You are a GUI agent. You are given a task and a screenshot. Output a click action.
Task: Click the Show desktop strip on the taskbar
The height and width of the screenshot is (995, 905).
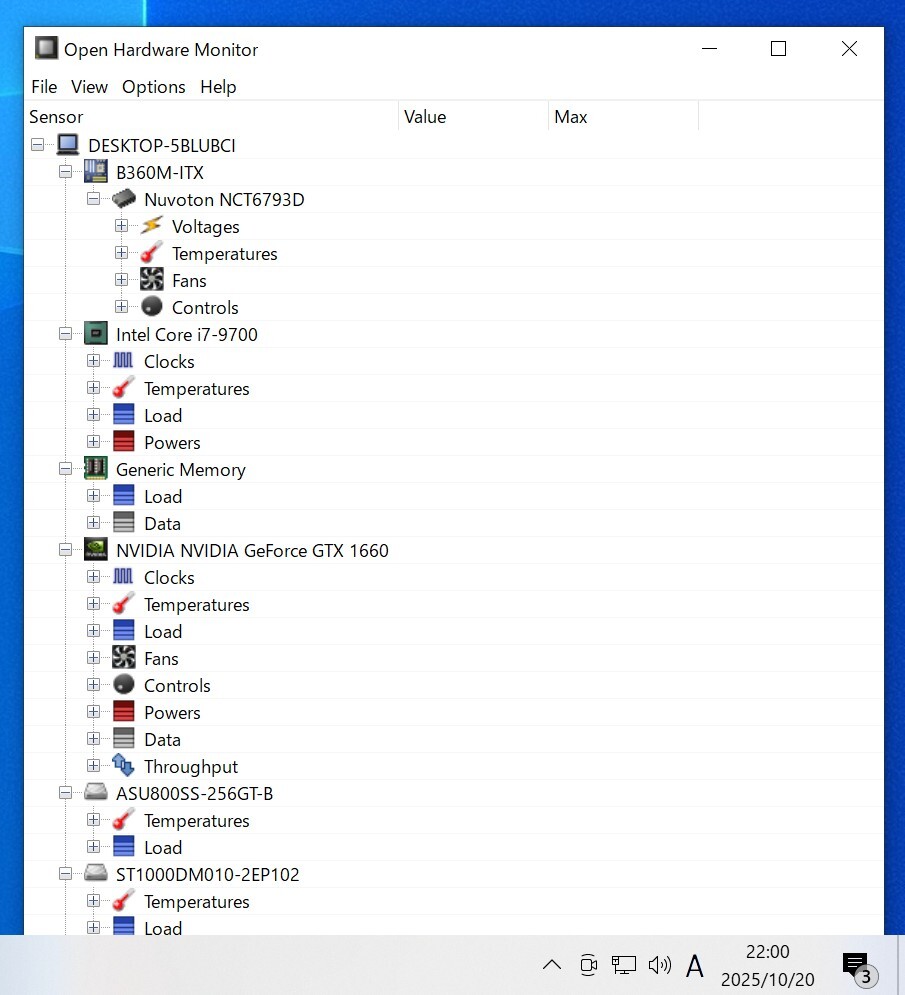point(901,965)
